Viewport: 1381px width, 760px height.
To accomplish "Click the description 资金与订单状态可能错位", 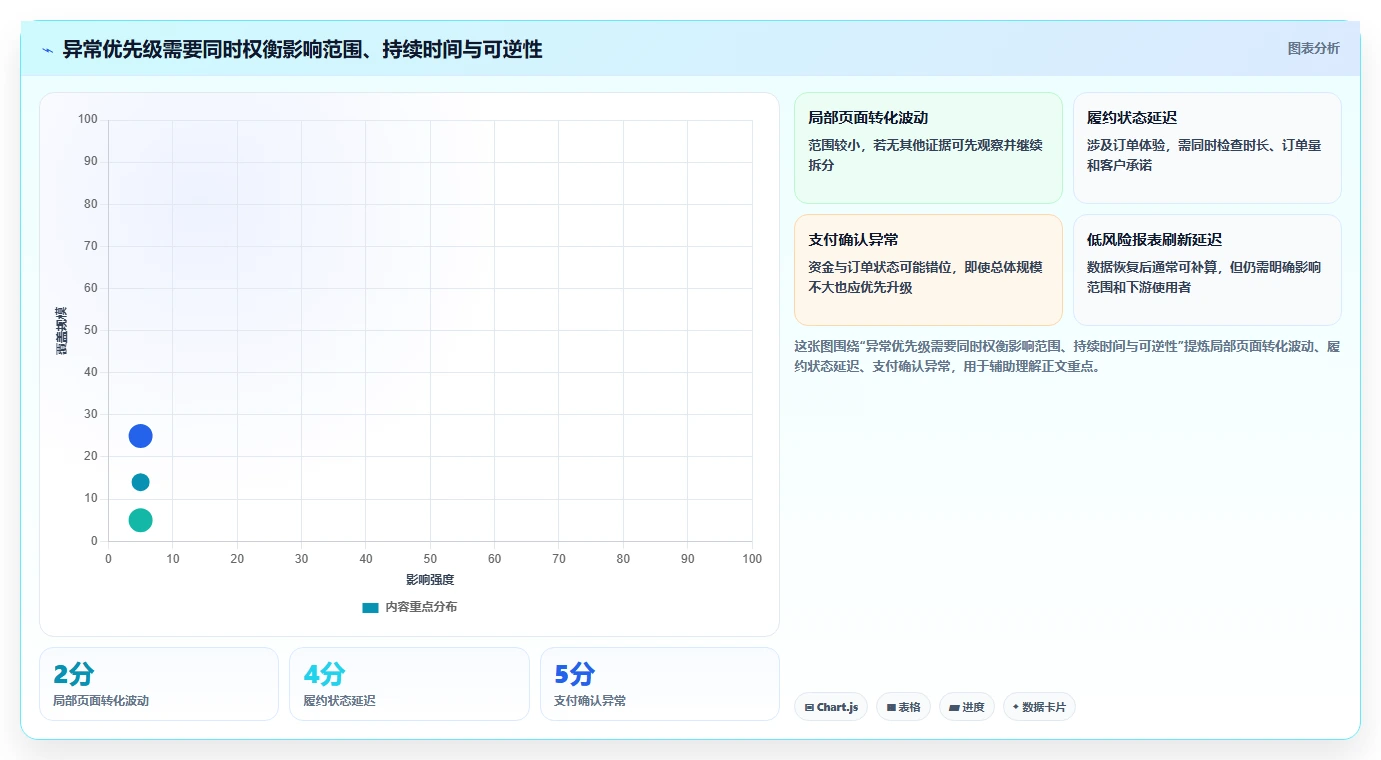I will pyautogui.click(x=925, y=277).
